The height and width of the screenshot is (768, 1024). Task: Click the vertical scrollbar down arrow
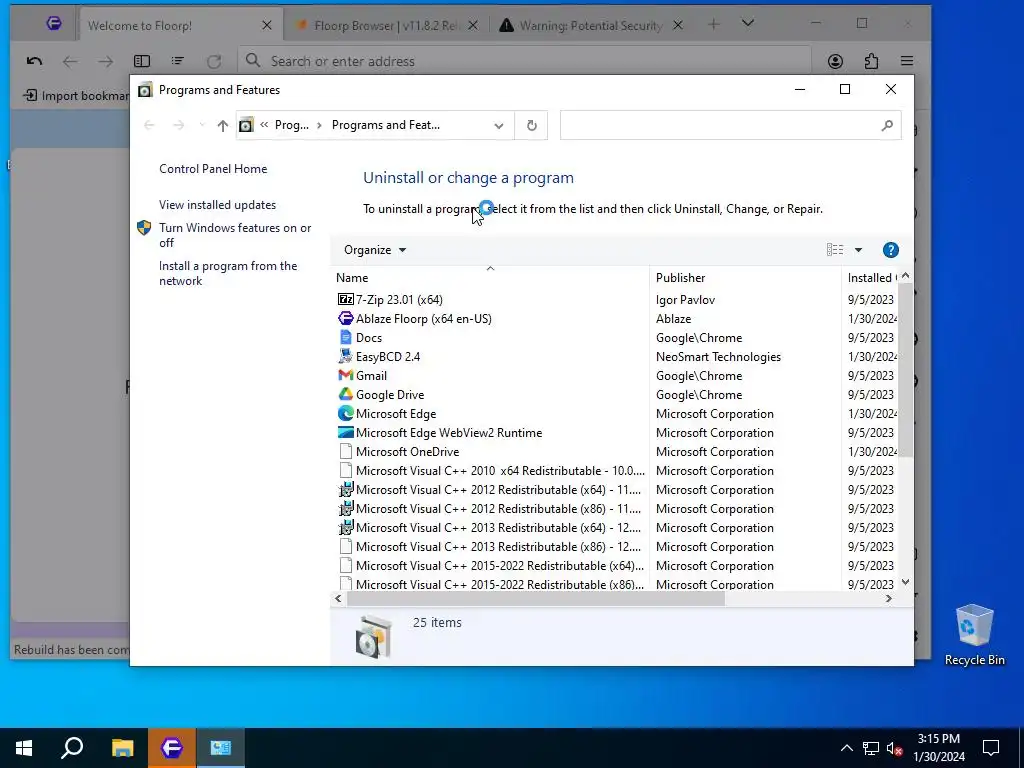point(905,583)
